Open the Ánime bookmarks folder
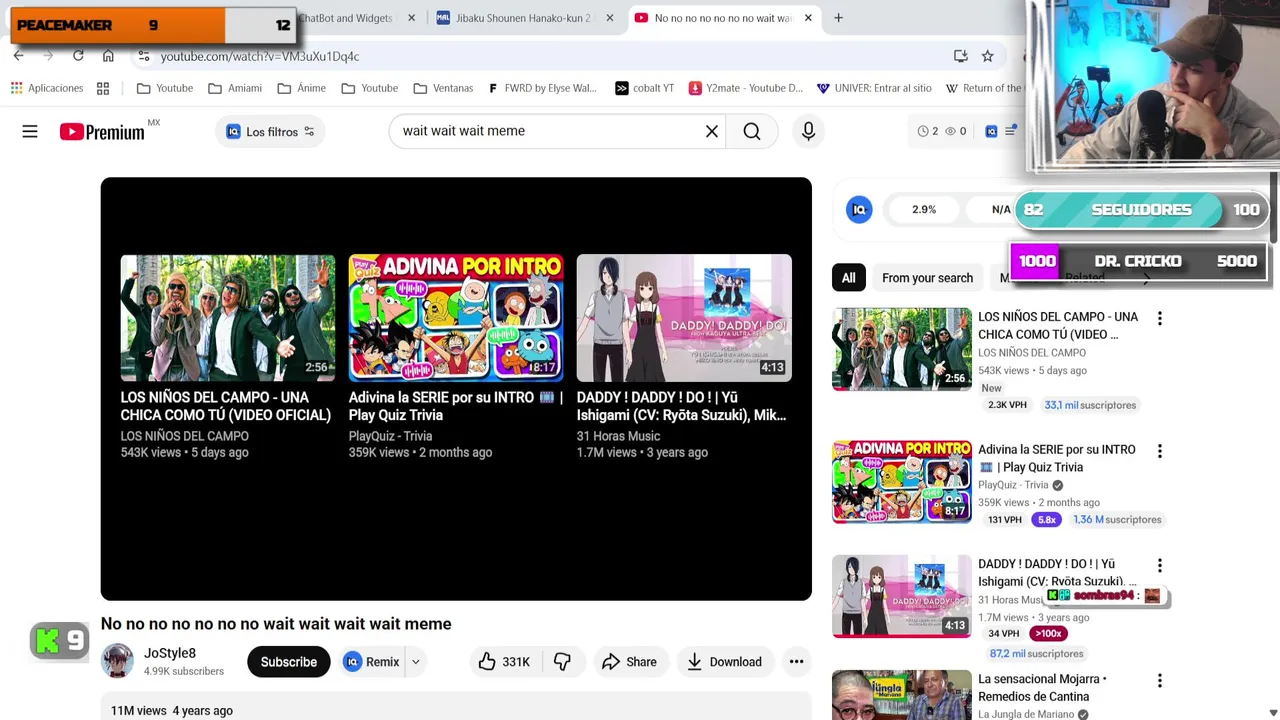The image size is (1280, 720). pyautogui.click(x=301, y=88)
